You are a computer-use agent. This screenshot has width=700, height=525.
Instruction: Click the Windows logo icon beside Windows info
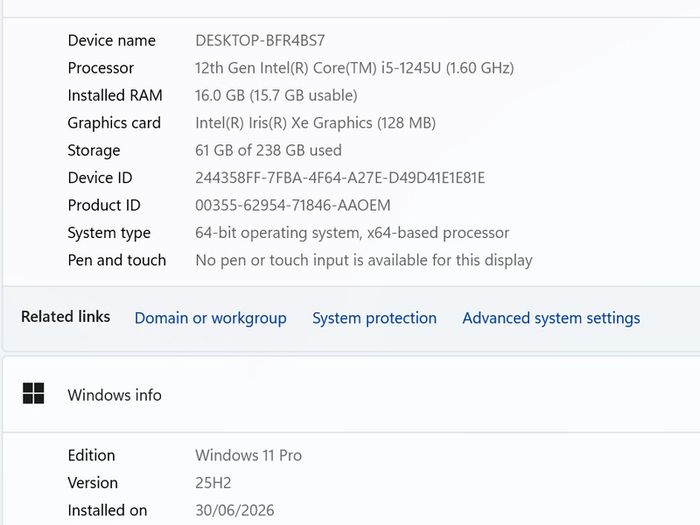point(33,393)
